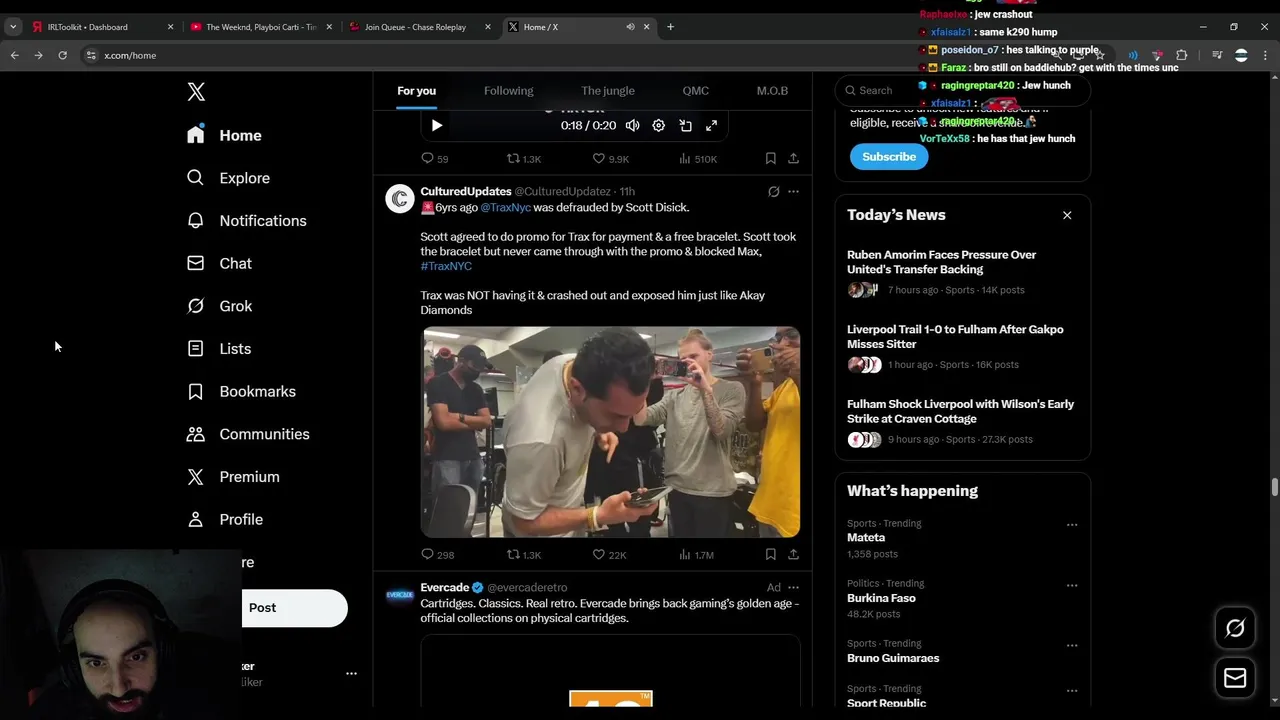Screen dimensions: 1280x720
Task: Open Profile in the sidebar
Action: [225, 520]
